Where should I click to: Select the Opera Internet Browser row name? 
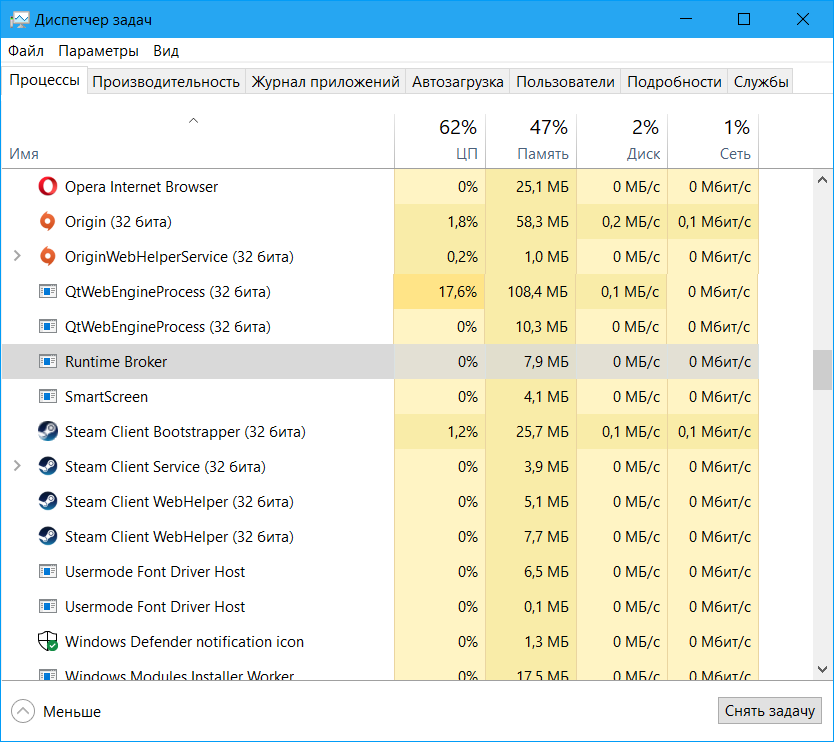click(x=141, y=187)
